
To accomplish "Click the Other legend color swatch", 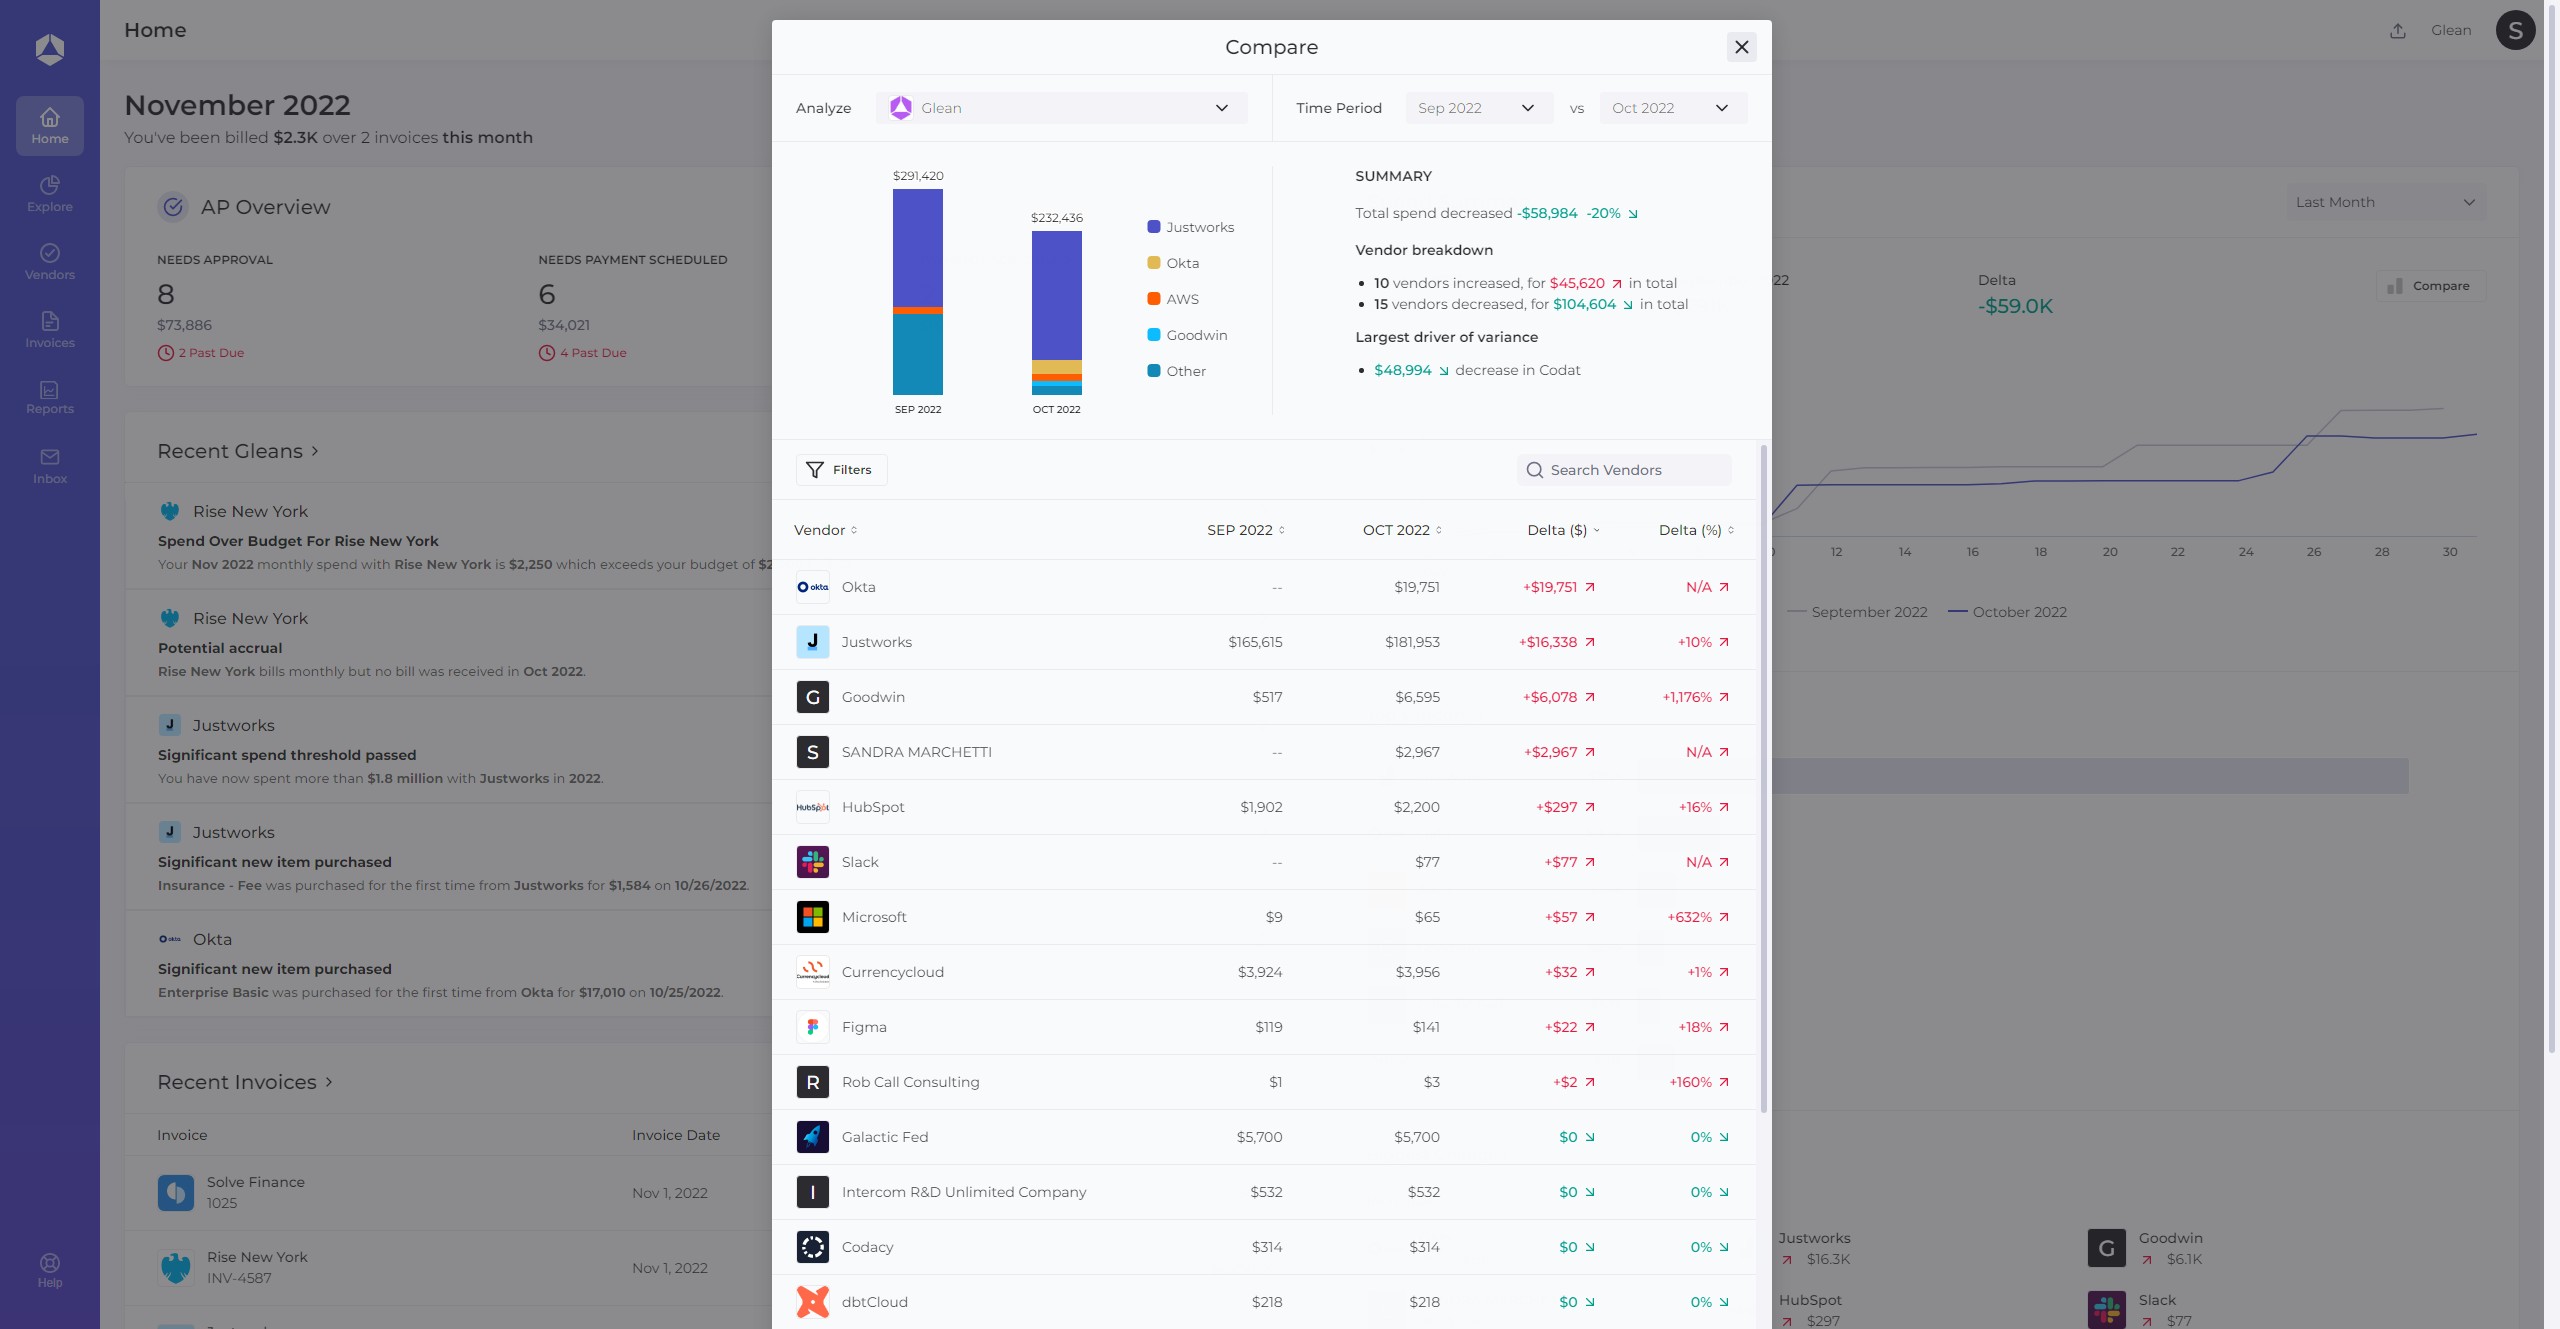I will (x=1153, y=371).
